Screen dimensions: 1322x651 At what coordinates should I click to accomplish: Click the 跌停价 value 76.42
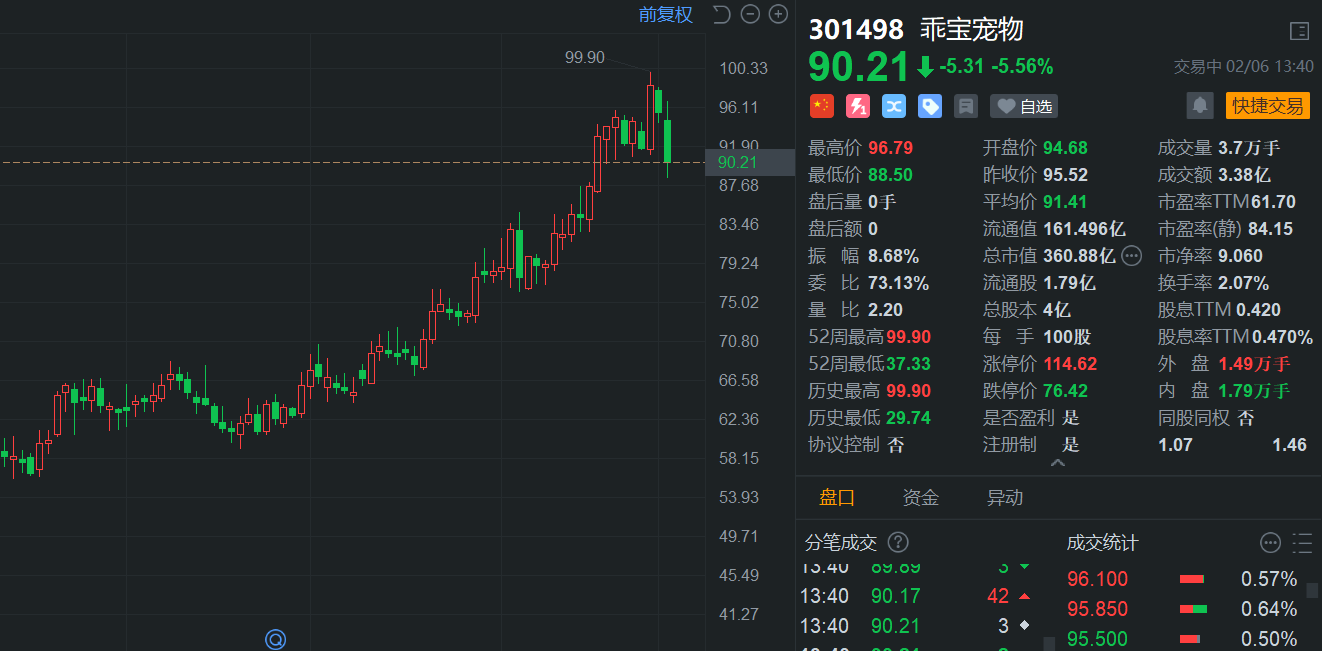point(1065,391)
